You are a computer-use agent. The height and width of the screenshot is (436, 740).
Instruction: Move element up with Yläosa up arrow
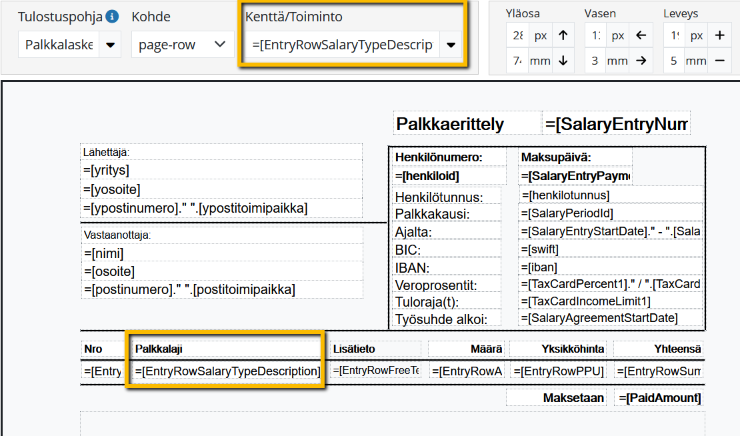(x=563, y=35)
